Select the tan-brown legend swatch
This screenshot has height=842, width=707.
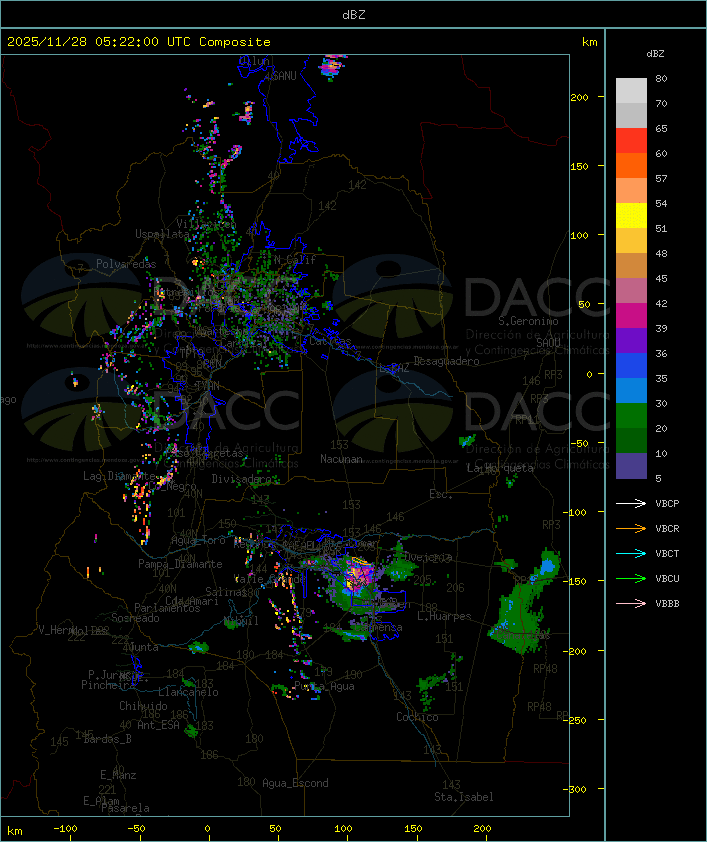point(631,266)
